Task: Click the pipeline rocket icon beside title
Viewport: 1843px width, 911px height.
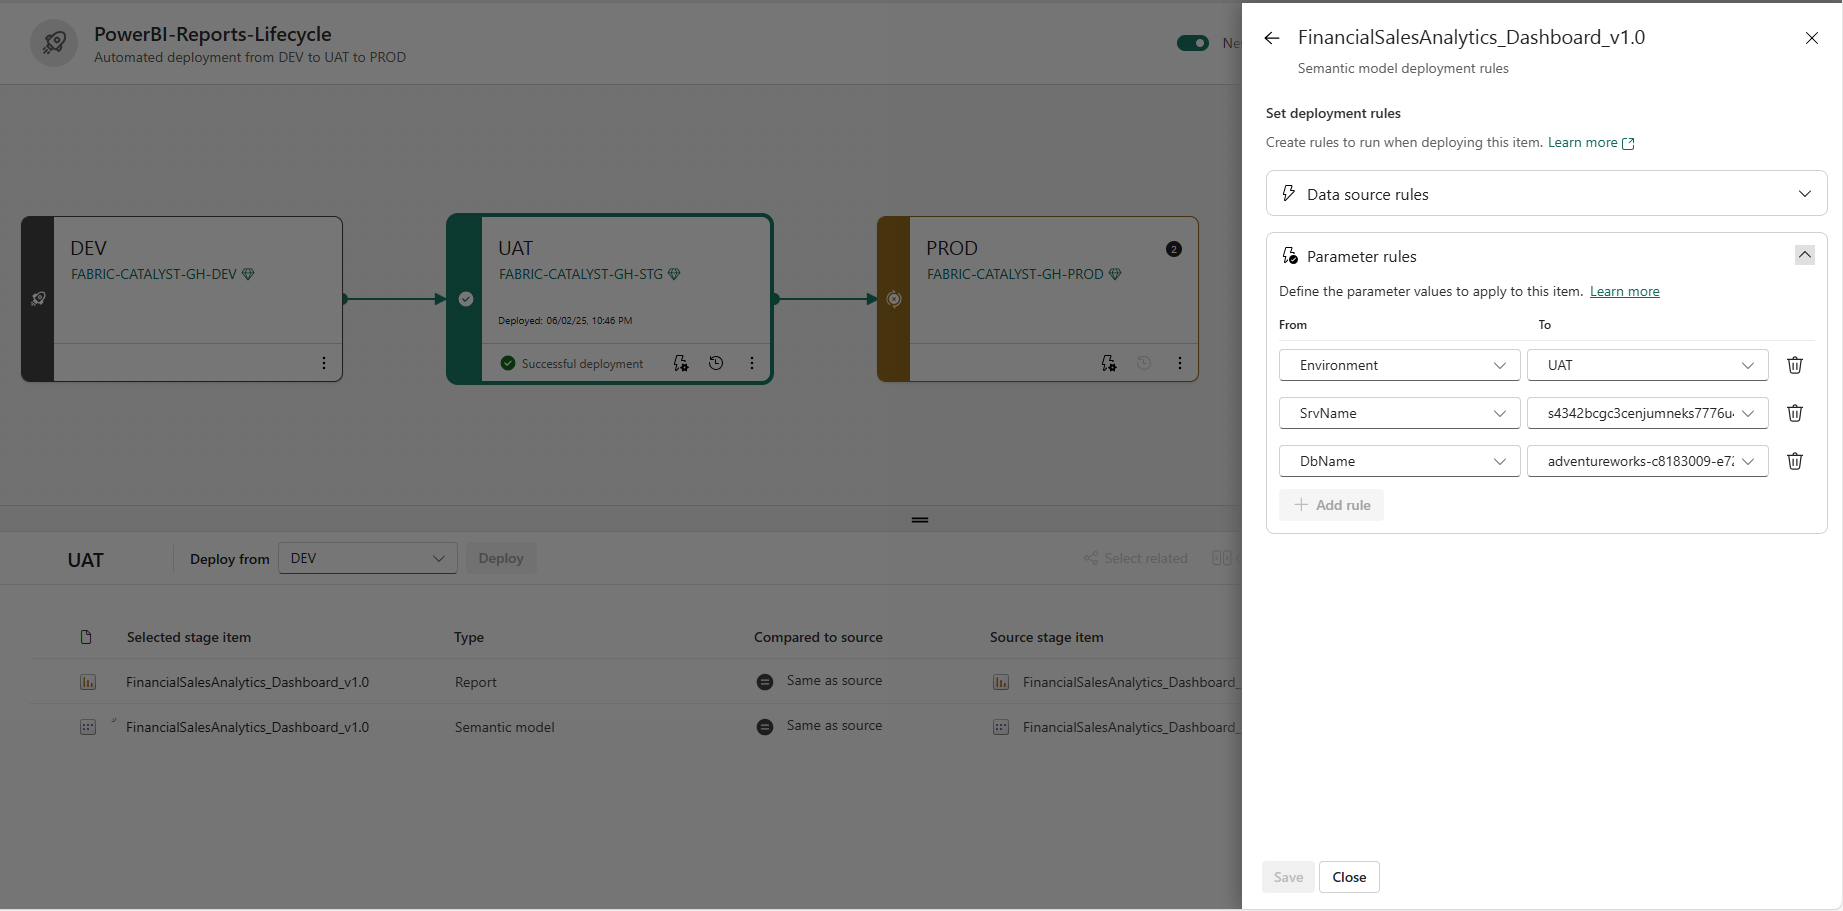Action: [54, 43]
